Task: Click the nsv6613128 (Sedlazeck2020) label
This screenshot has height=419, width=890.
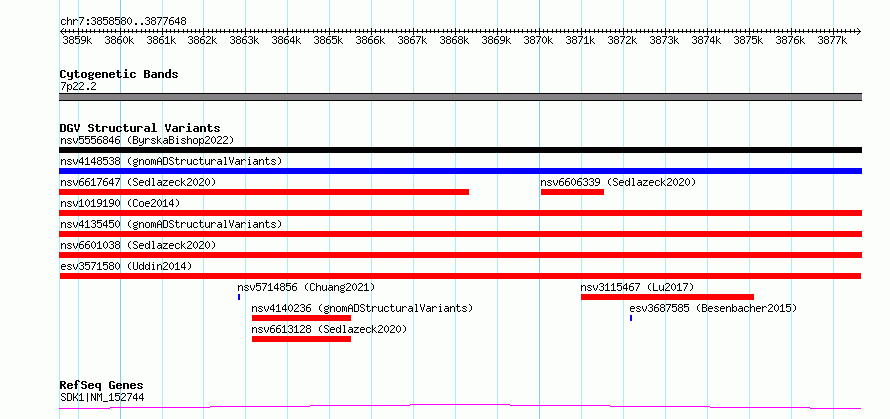Action: pos(329,329)
